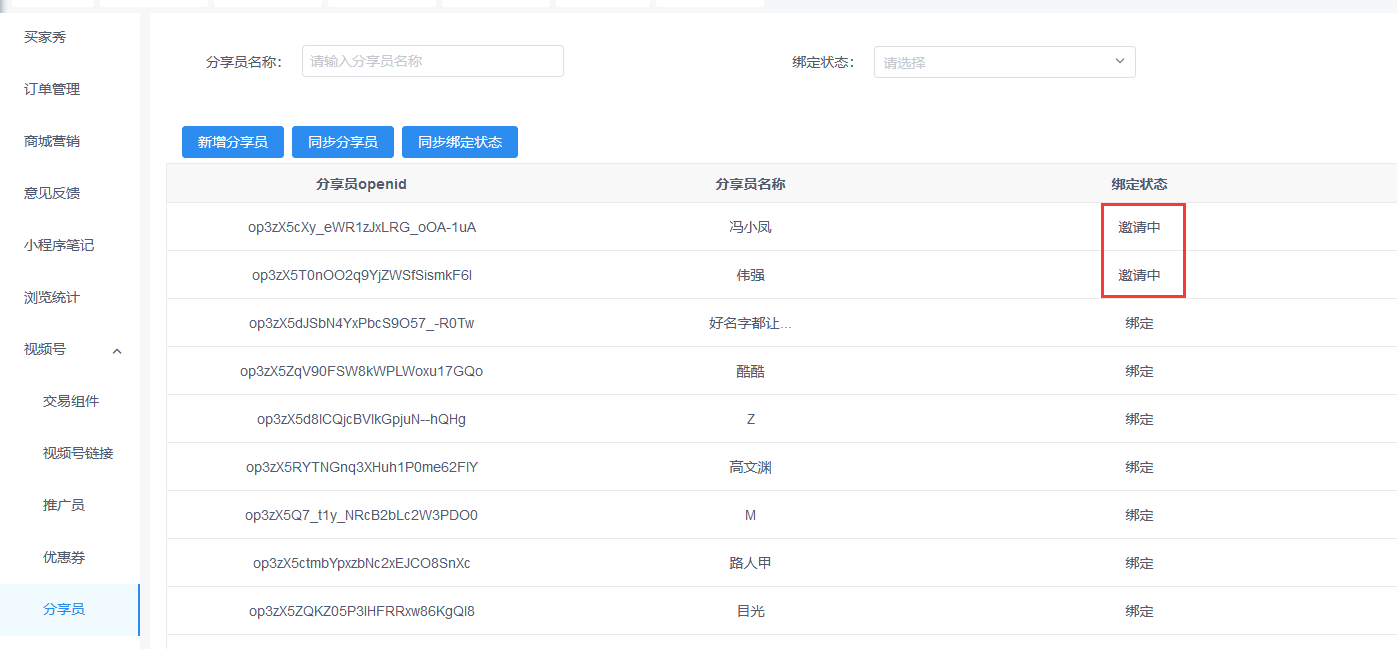The height and width of the screenshot is (649, 1397).
Task: Click the name 路人甲
Action: pos(751,563)
